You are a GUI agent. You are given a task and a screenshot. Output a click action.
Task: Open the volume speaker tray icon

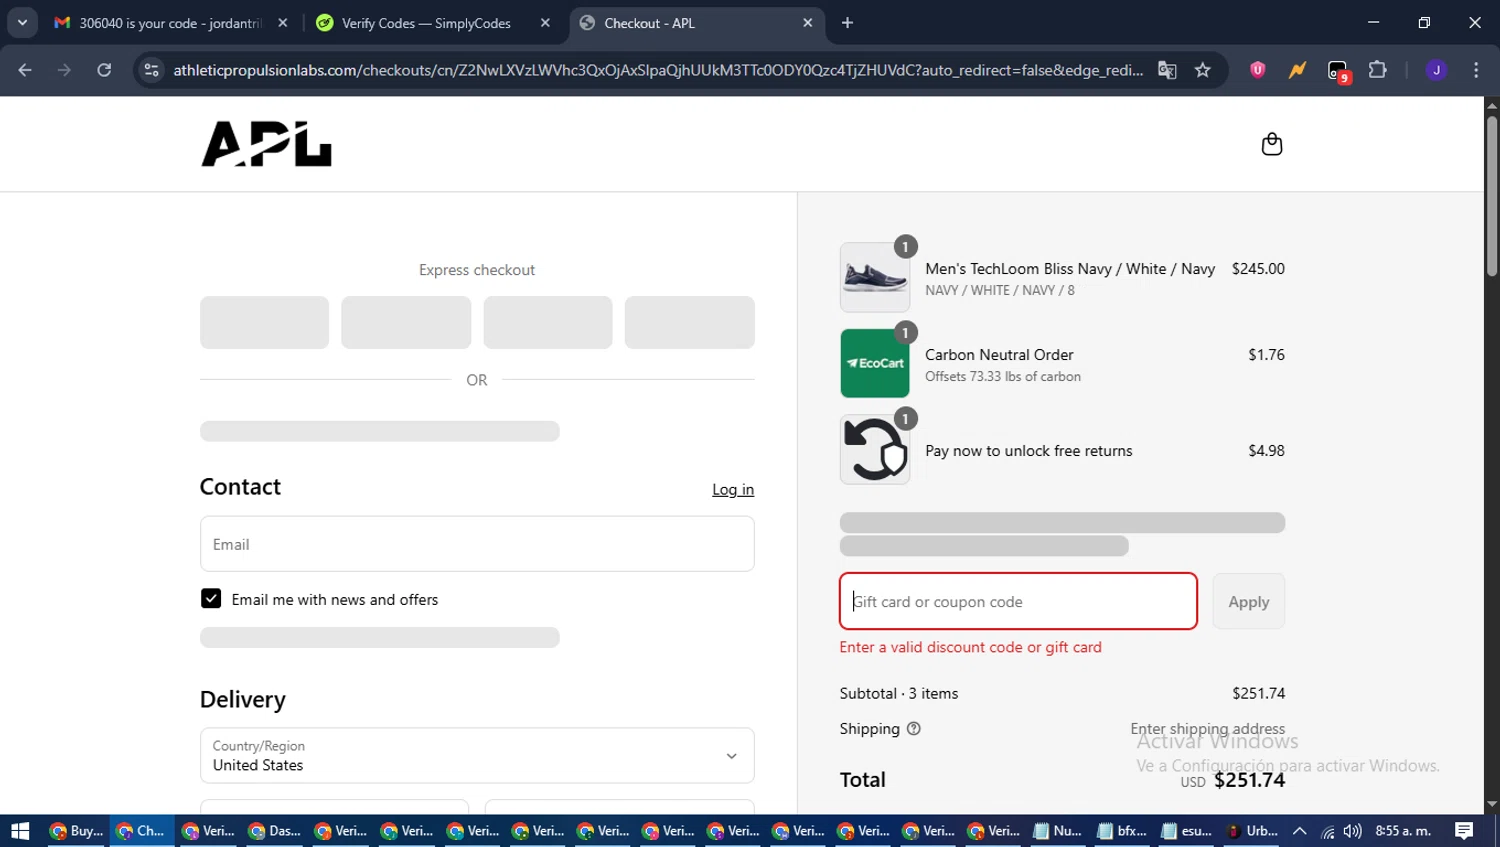point(1353,831)
